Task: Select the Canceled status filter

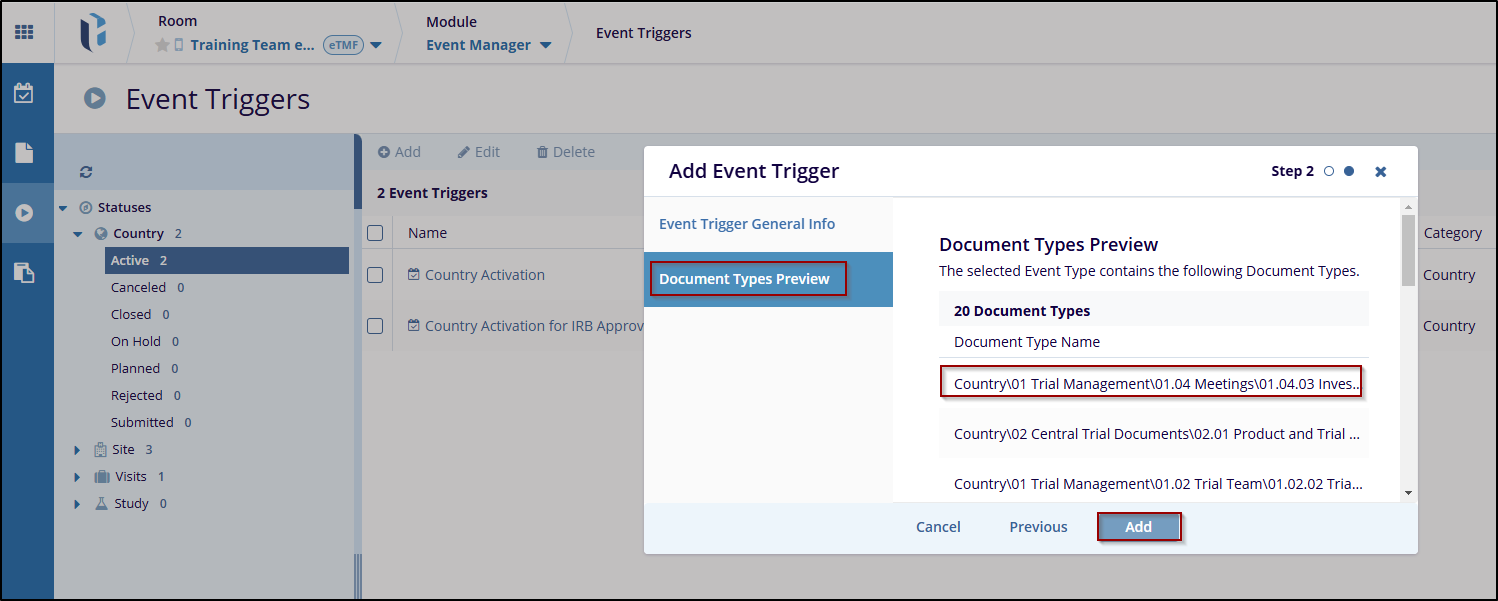Action: tap(137, 288)
